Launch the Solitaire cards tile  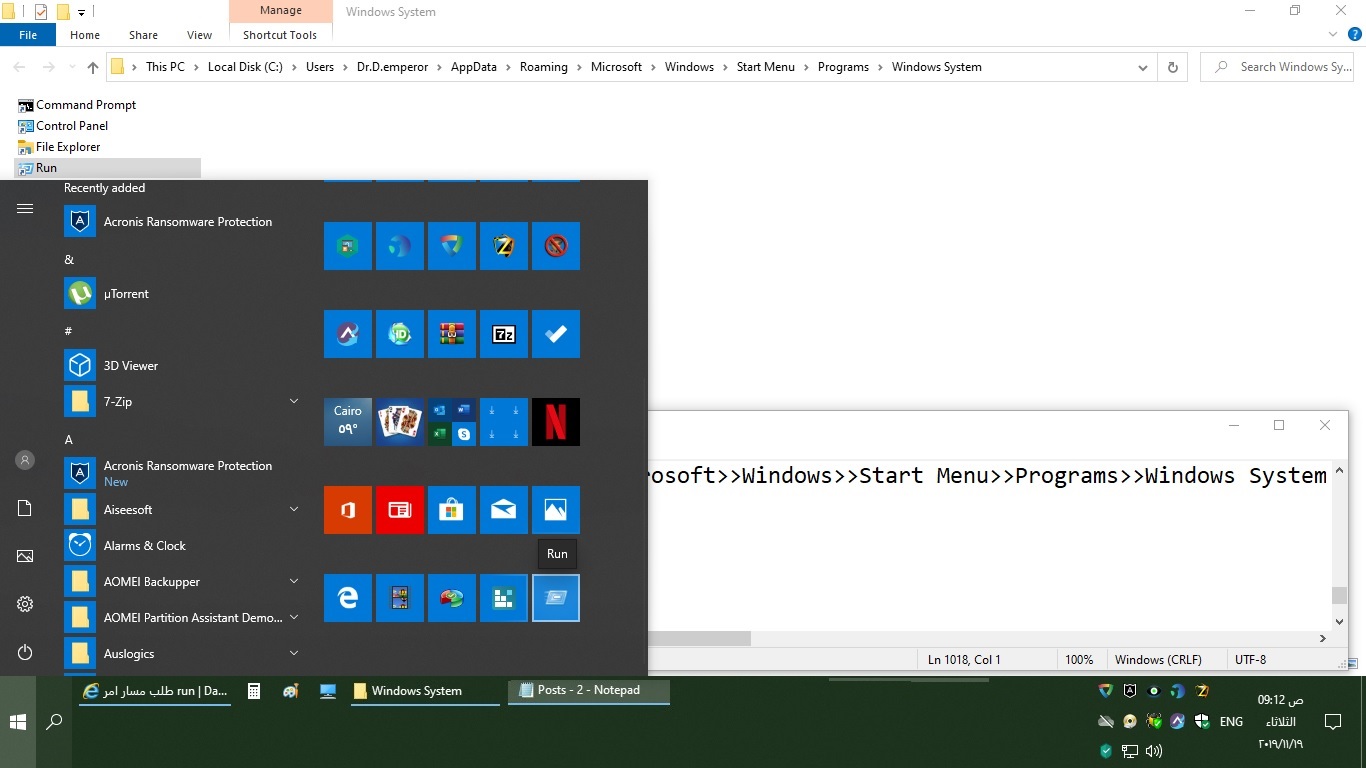pyautogui.click(x=400, y=422)
